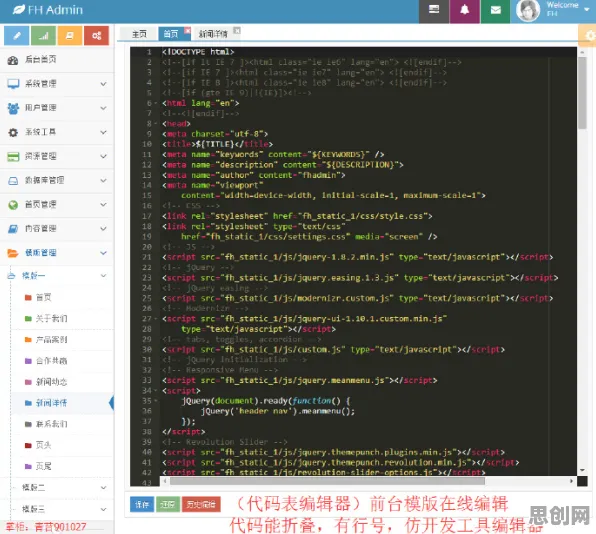Click the monitor icon beside 系统管理
This screenshot has height=534, width=596.
point(13,84)
